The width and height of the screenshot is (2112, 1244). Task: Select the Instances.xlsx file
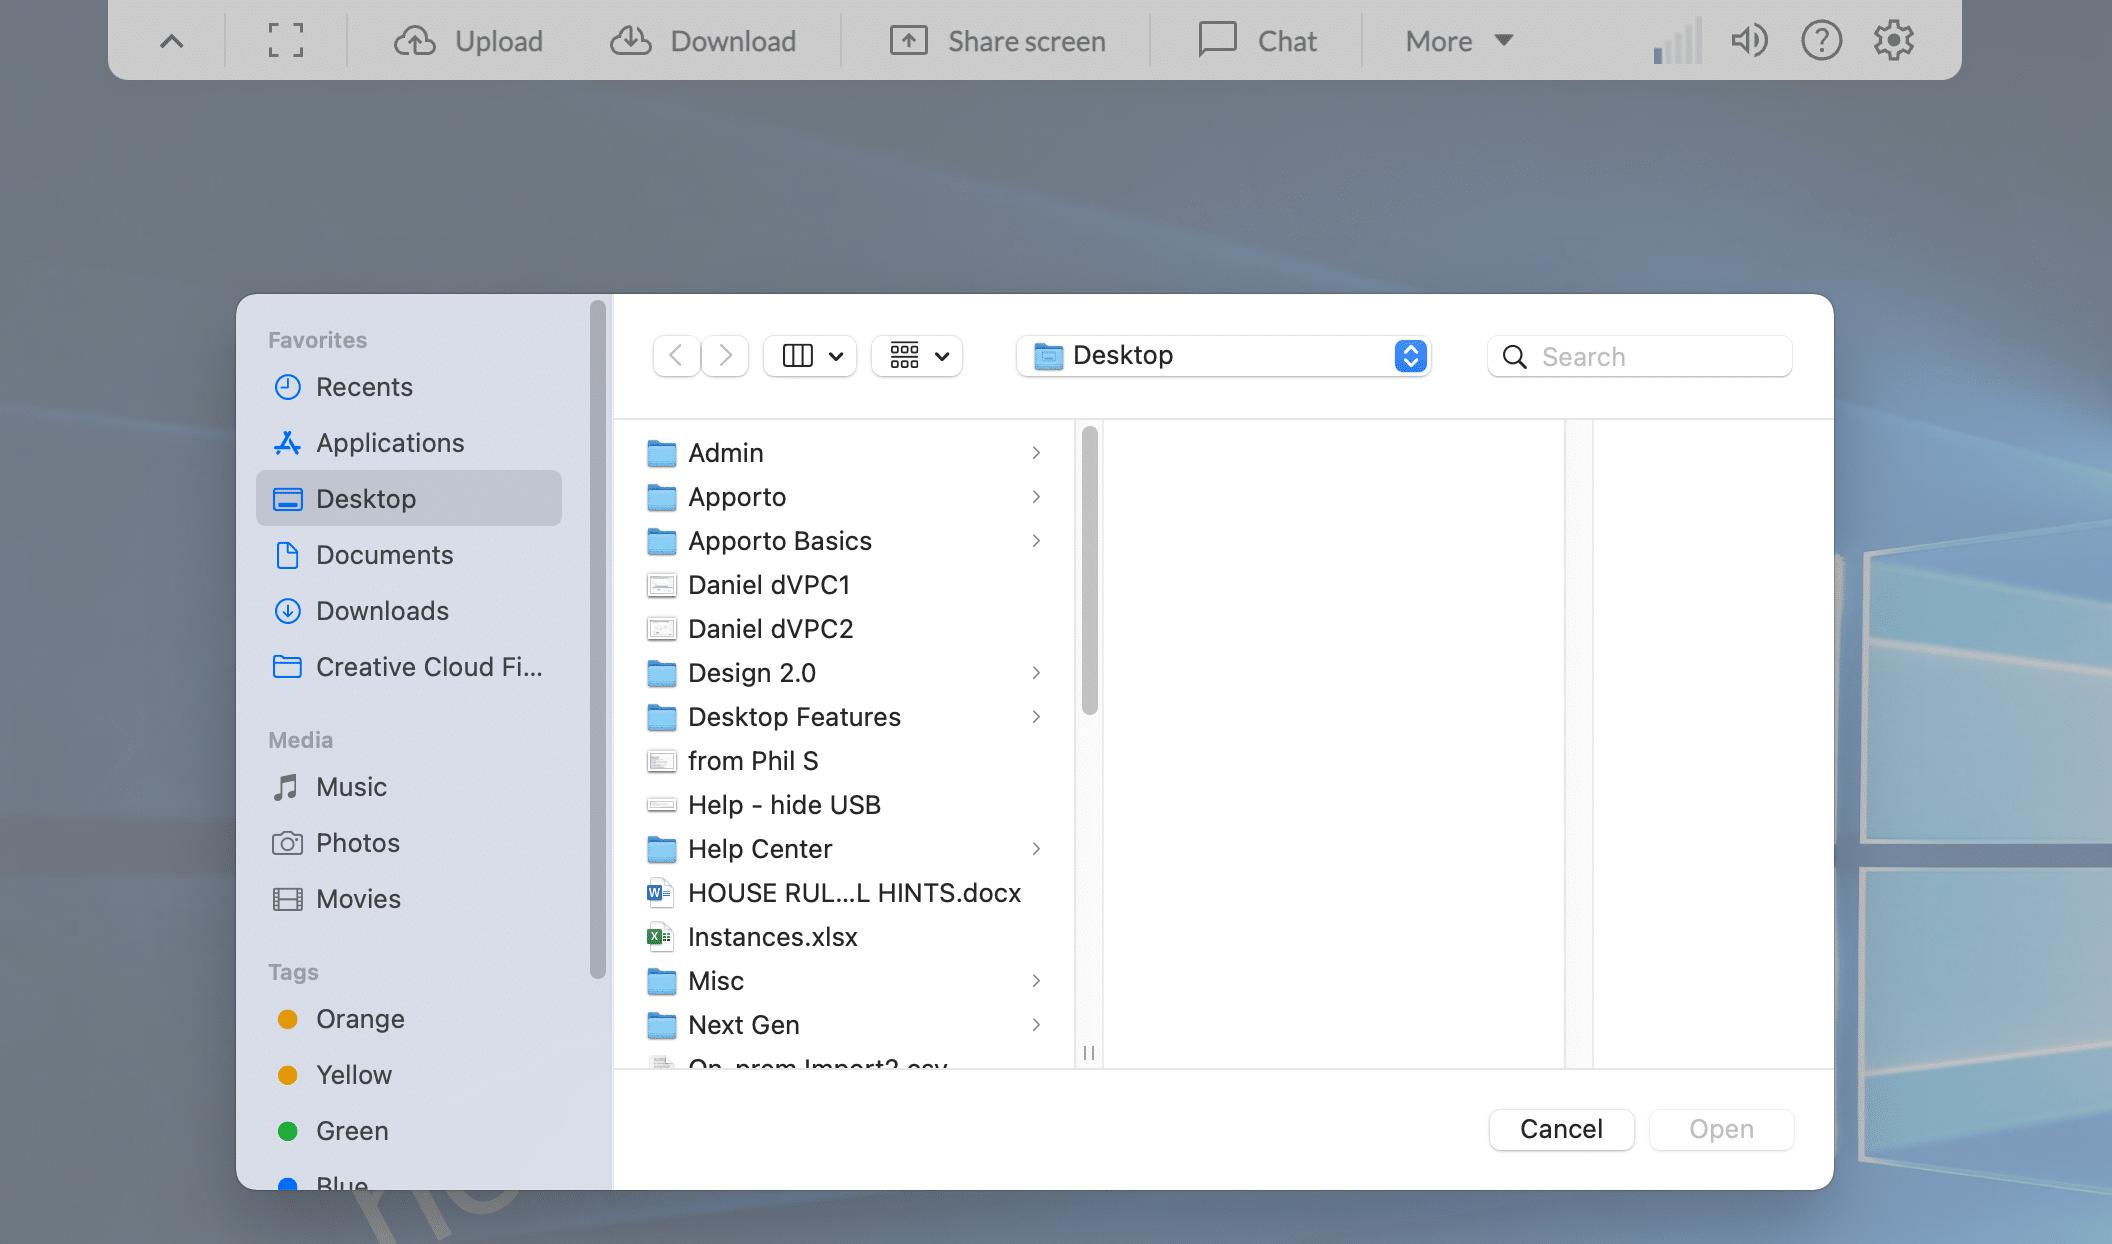click(772, 937)
